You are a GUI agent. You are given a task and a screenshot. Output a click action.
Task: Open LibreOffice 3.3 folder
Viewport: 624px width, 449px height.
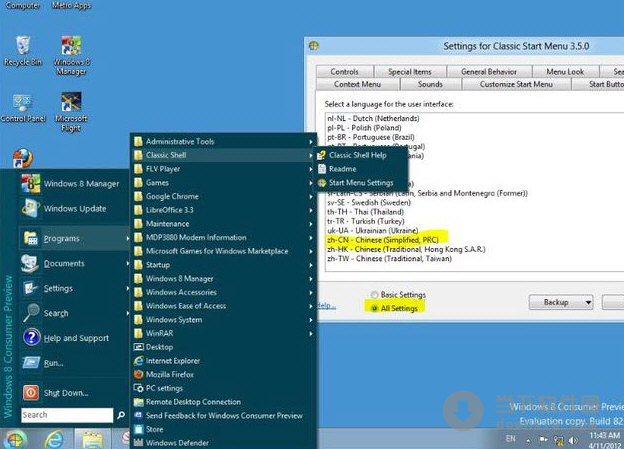click(x=223, y=210)
